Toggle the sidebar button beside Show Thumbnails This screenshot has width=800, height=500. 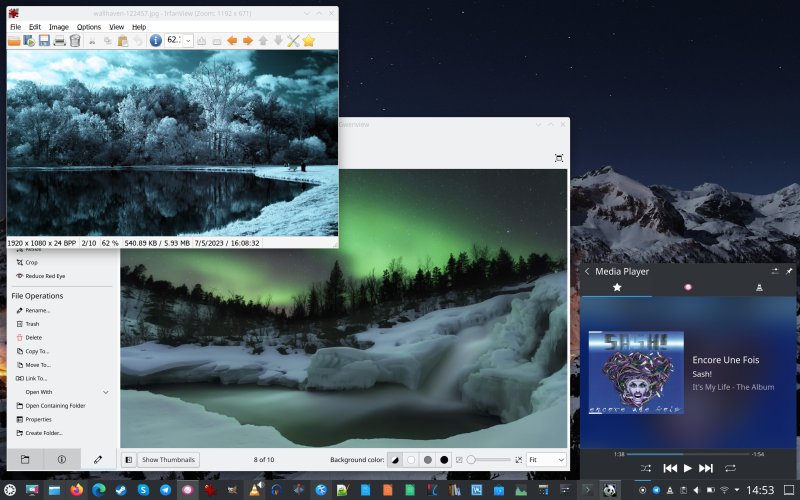coord(129,459)
